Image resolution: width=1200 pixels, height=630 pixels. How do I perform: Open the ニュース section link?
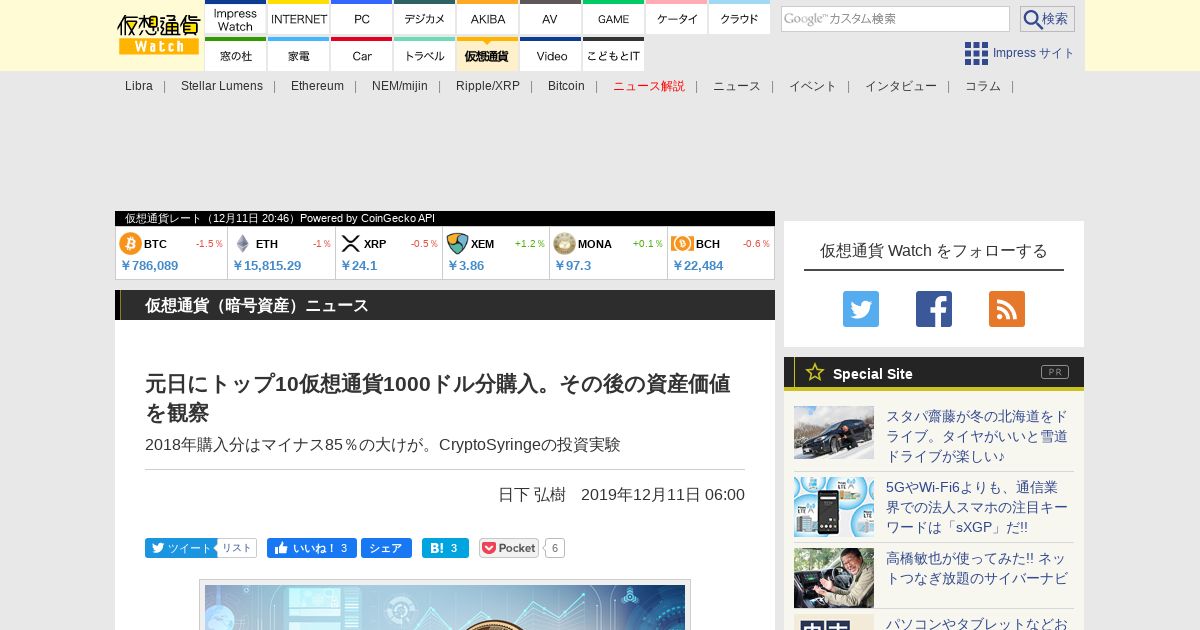pos(737,86)
